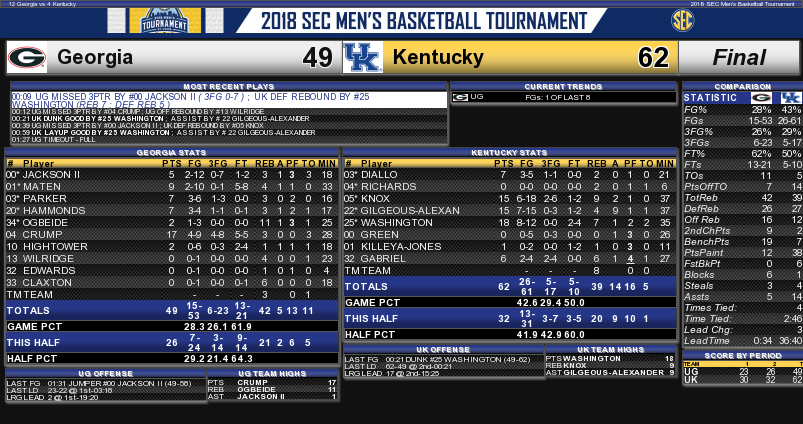Screen dimensions: 803x424
Task: Click the Final game status label
Action: pos(738,57)
